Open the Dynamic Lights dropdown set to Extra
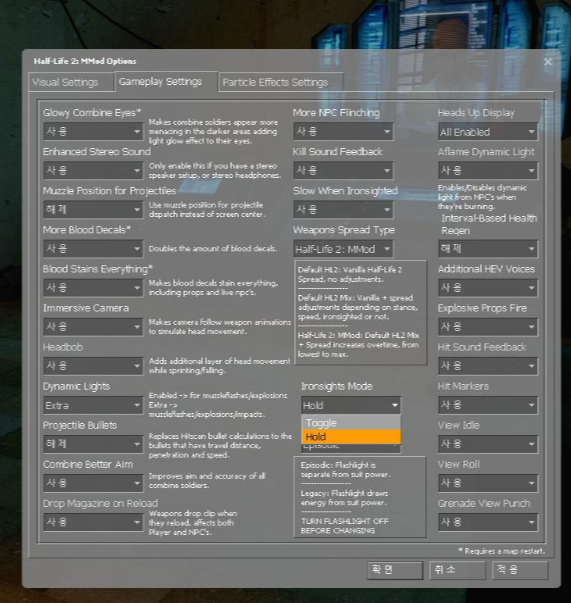The width and height of the screenshot is (571, 603). click(93, 405)
